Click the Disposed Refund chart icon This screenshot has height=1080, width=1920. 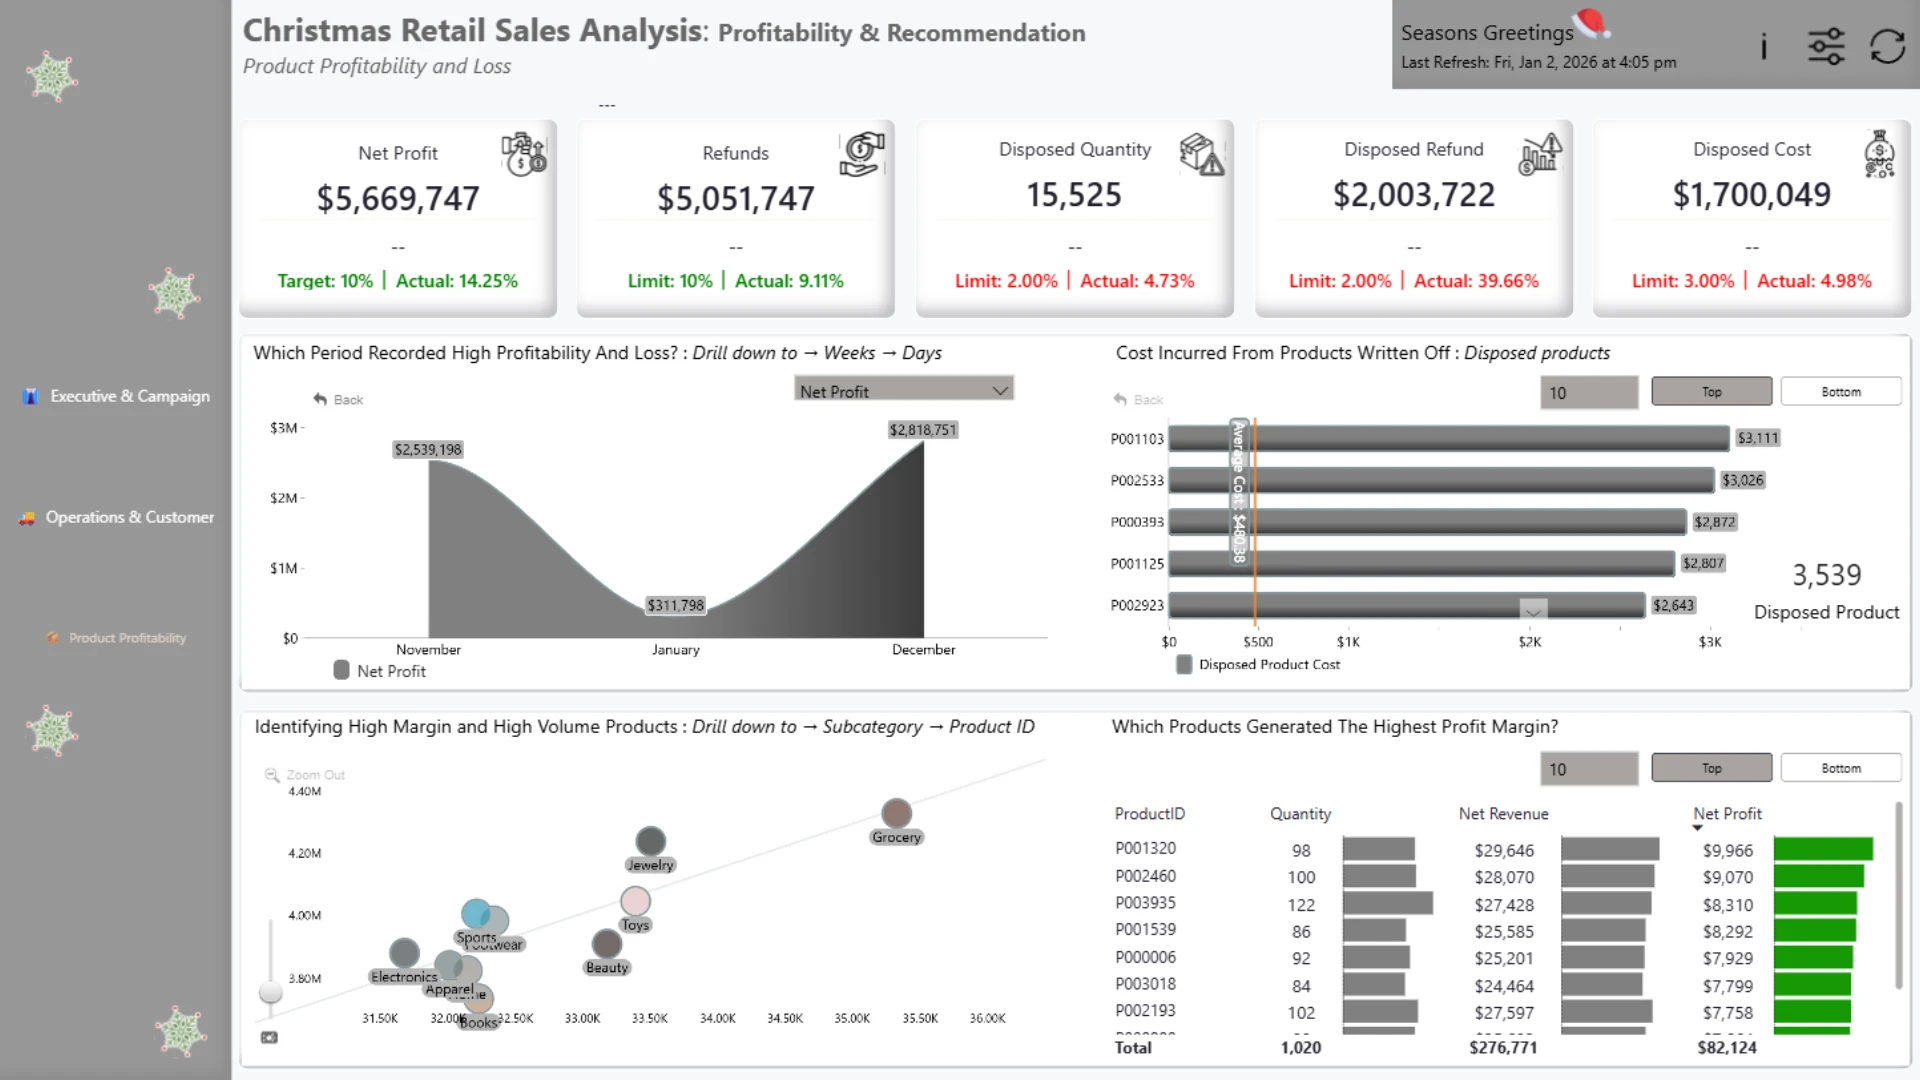point(1540,154)
